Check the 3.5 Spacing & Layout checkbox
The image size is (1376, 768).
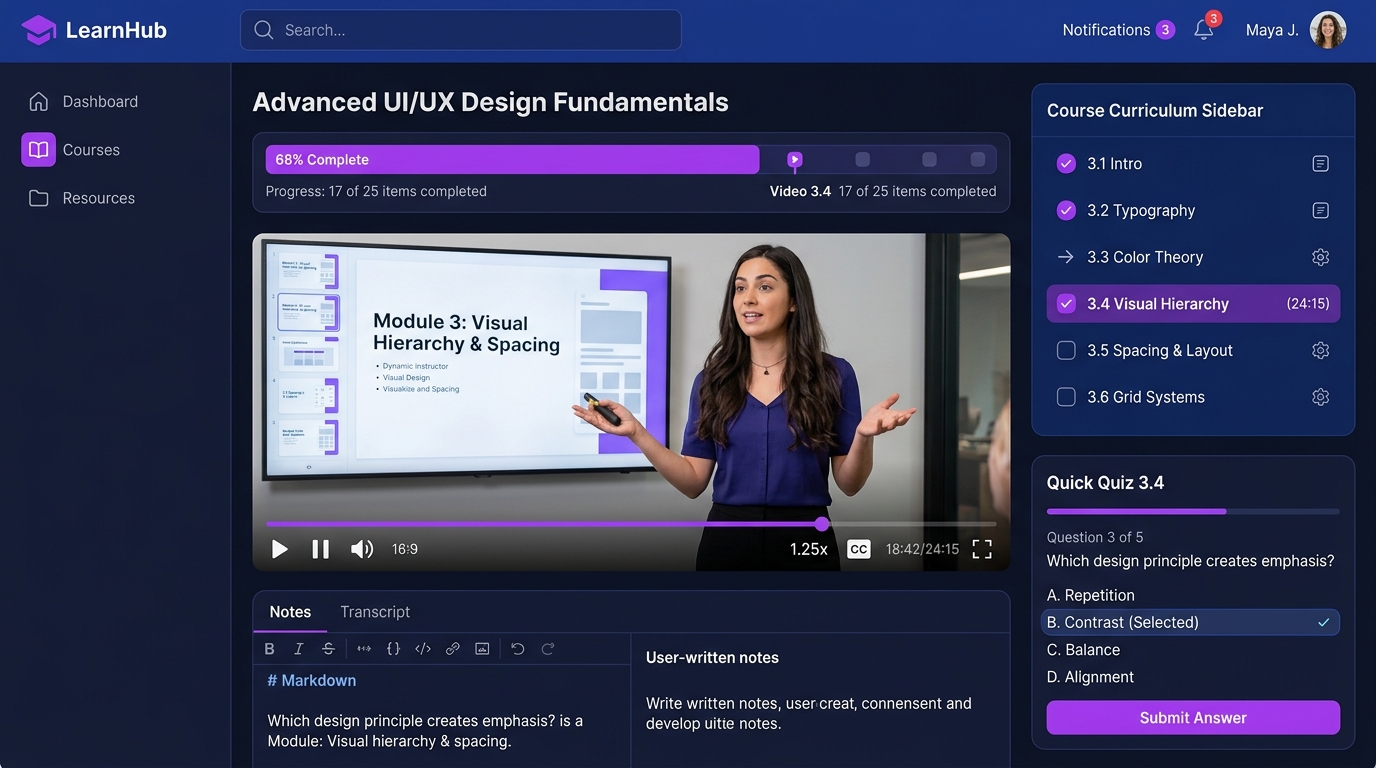pyautogui.click(x=1066, y=350)
